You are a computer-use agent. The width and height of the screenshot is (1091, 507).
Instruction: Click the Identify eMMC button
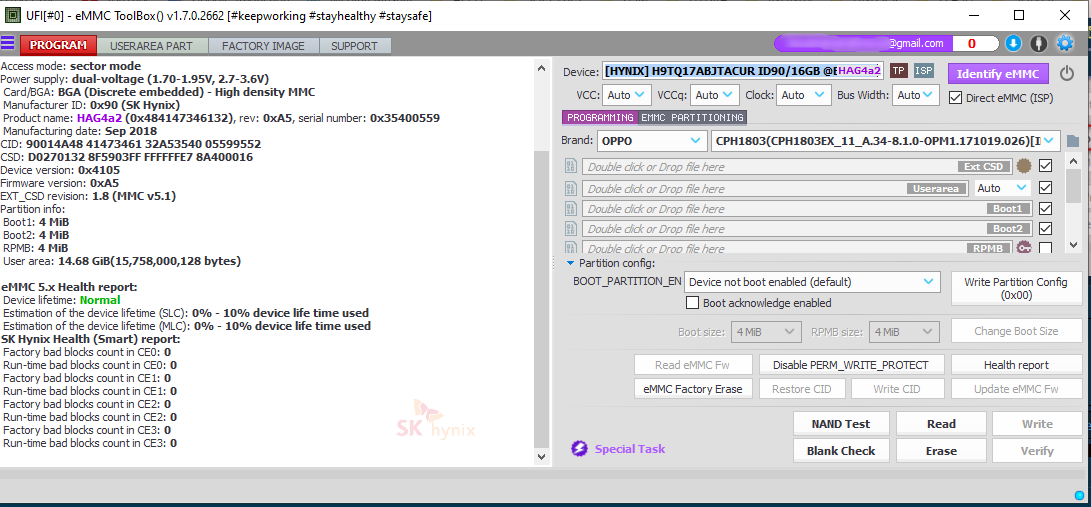click(998, 74)
